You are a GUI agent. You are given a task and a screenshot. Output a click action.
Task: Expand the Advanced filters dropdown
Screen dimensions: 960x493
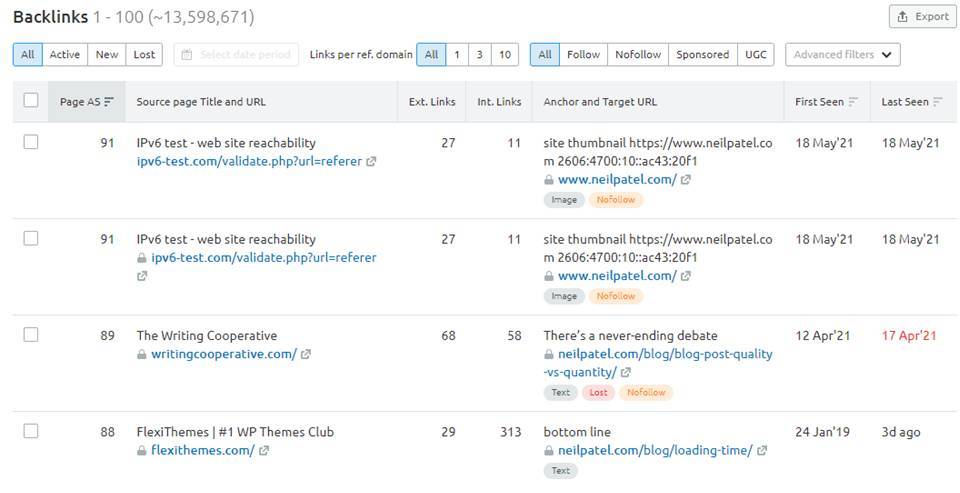coord(842,55)
